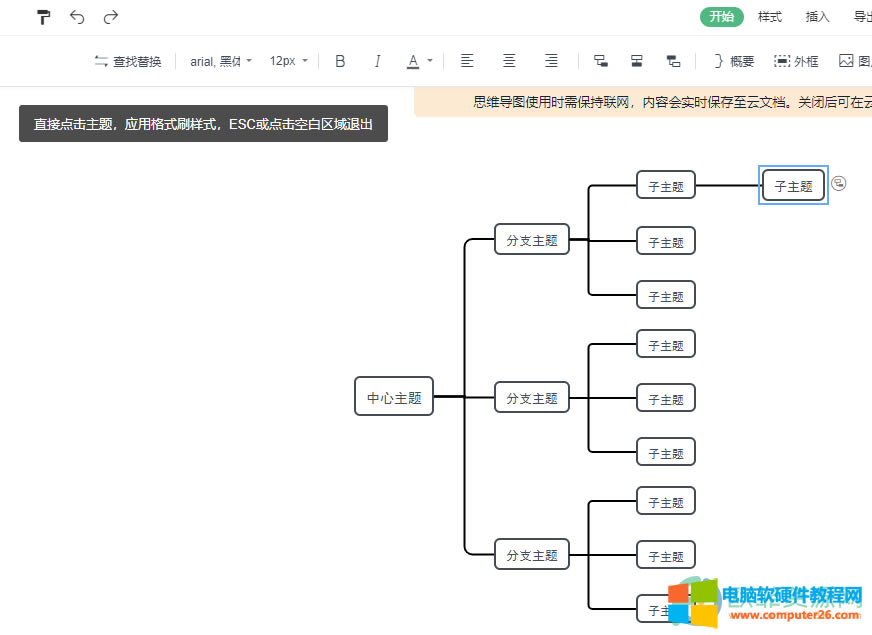Enable center text alignment
872x635 pixels.
tap(509, 61)
